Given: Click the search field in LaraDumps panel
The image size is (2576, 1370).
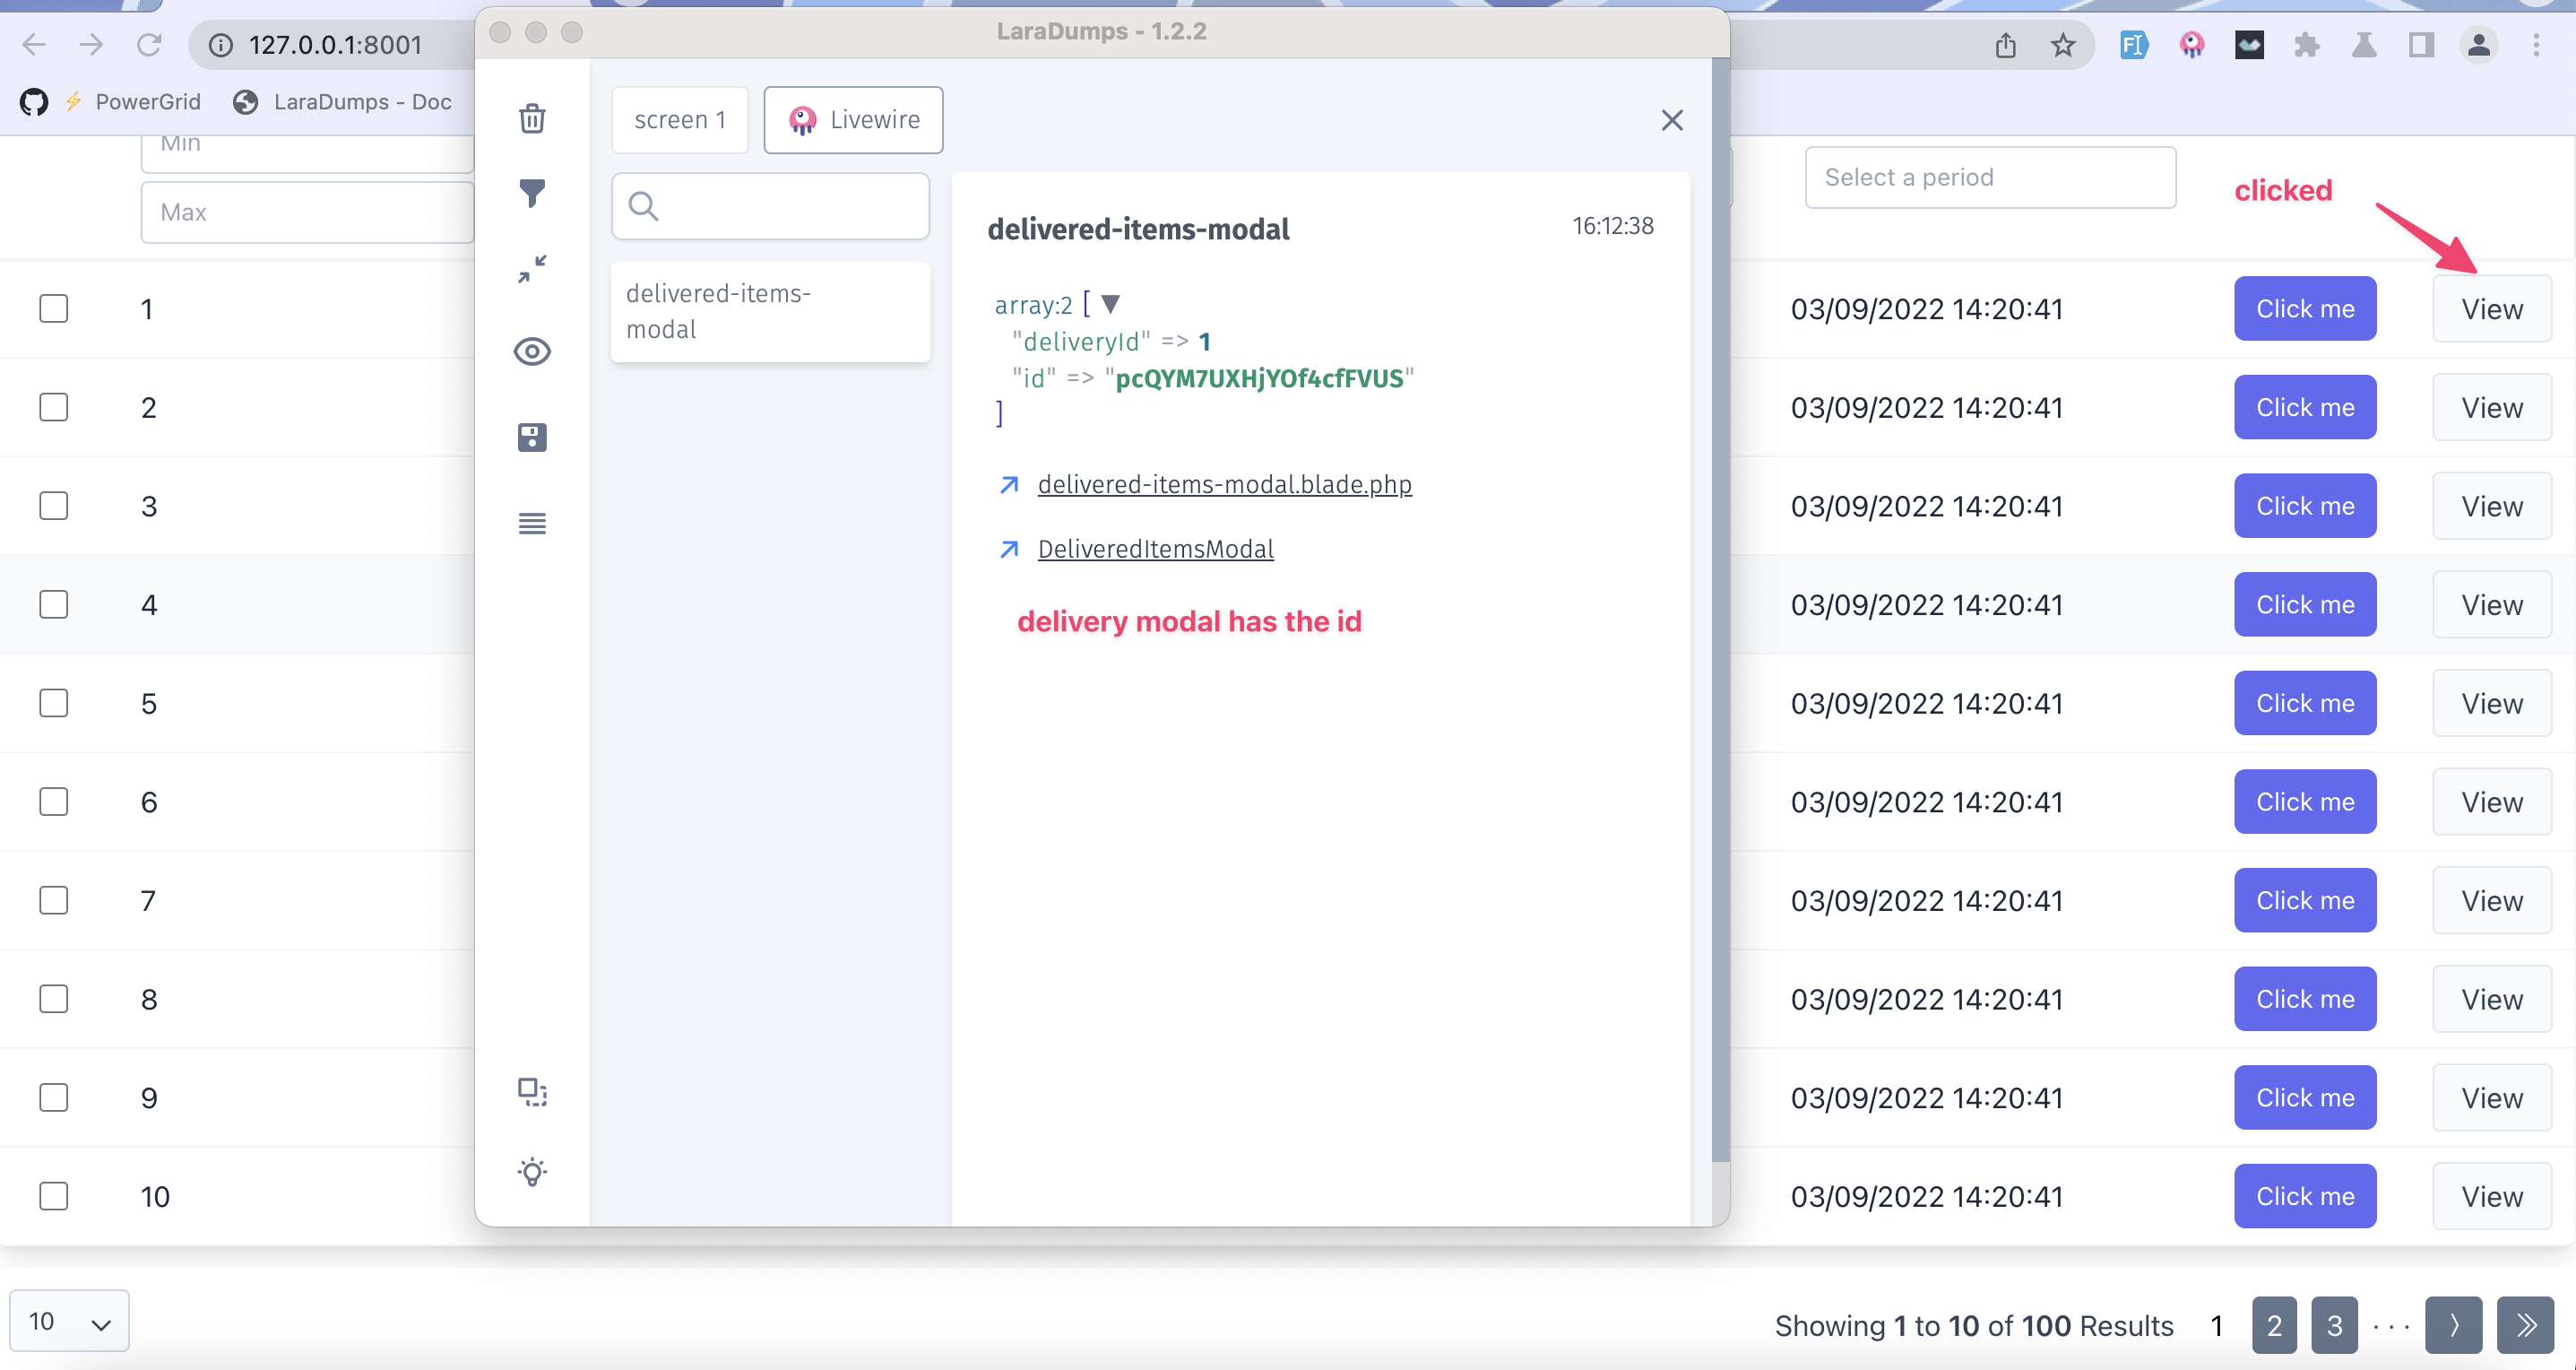Looking at the screenshot, I should point(770,206).
